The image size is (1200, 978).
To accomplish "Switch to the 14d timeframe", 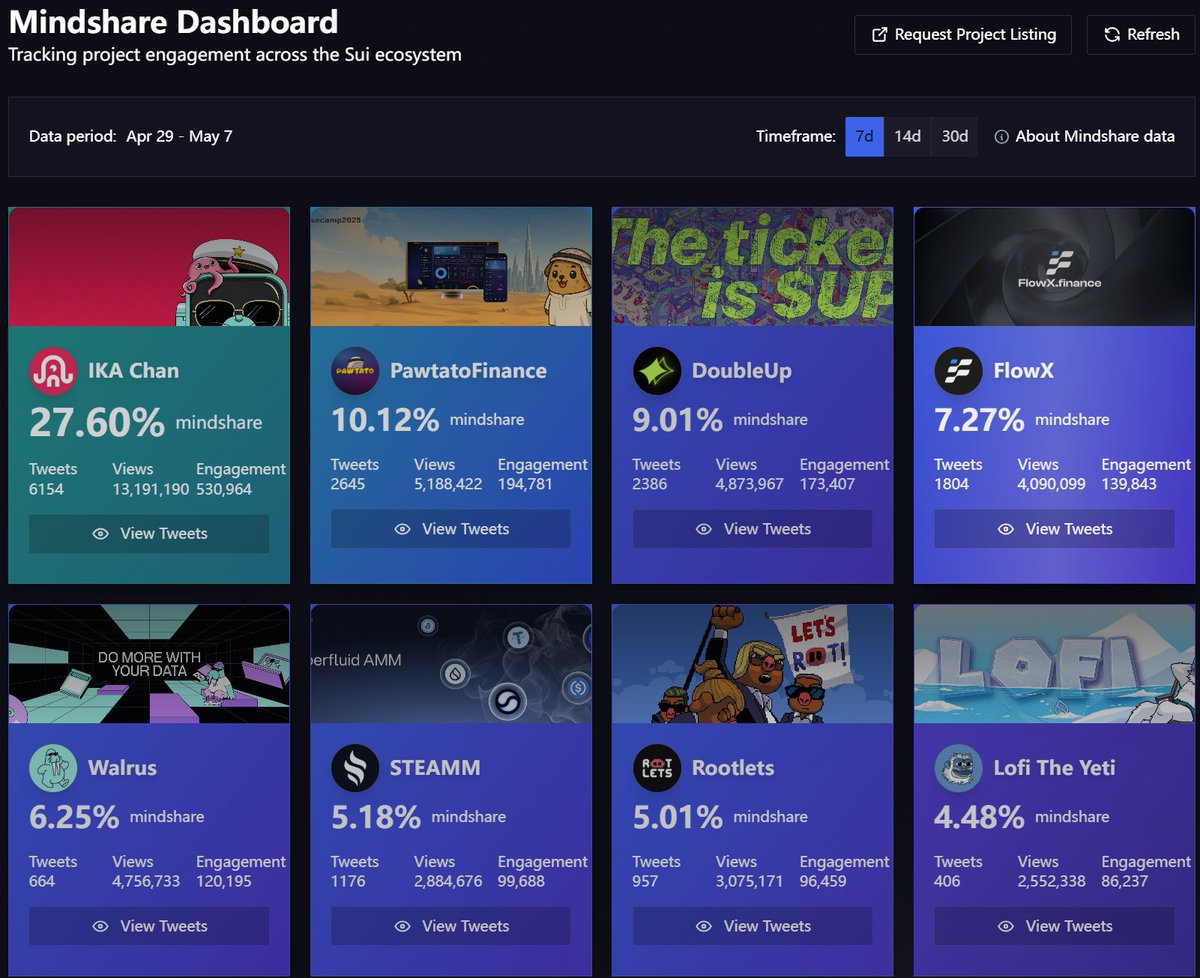I will [x=907, y=136].
